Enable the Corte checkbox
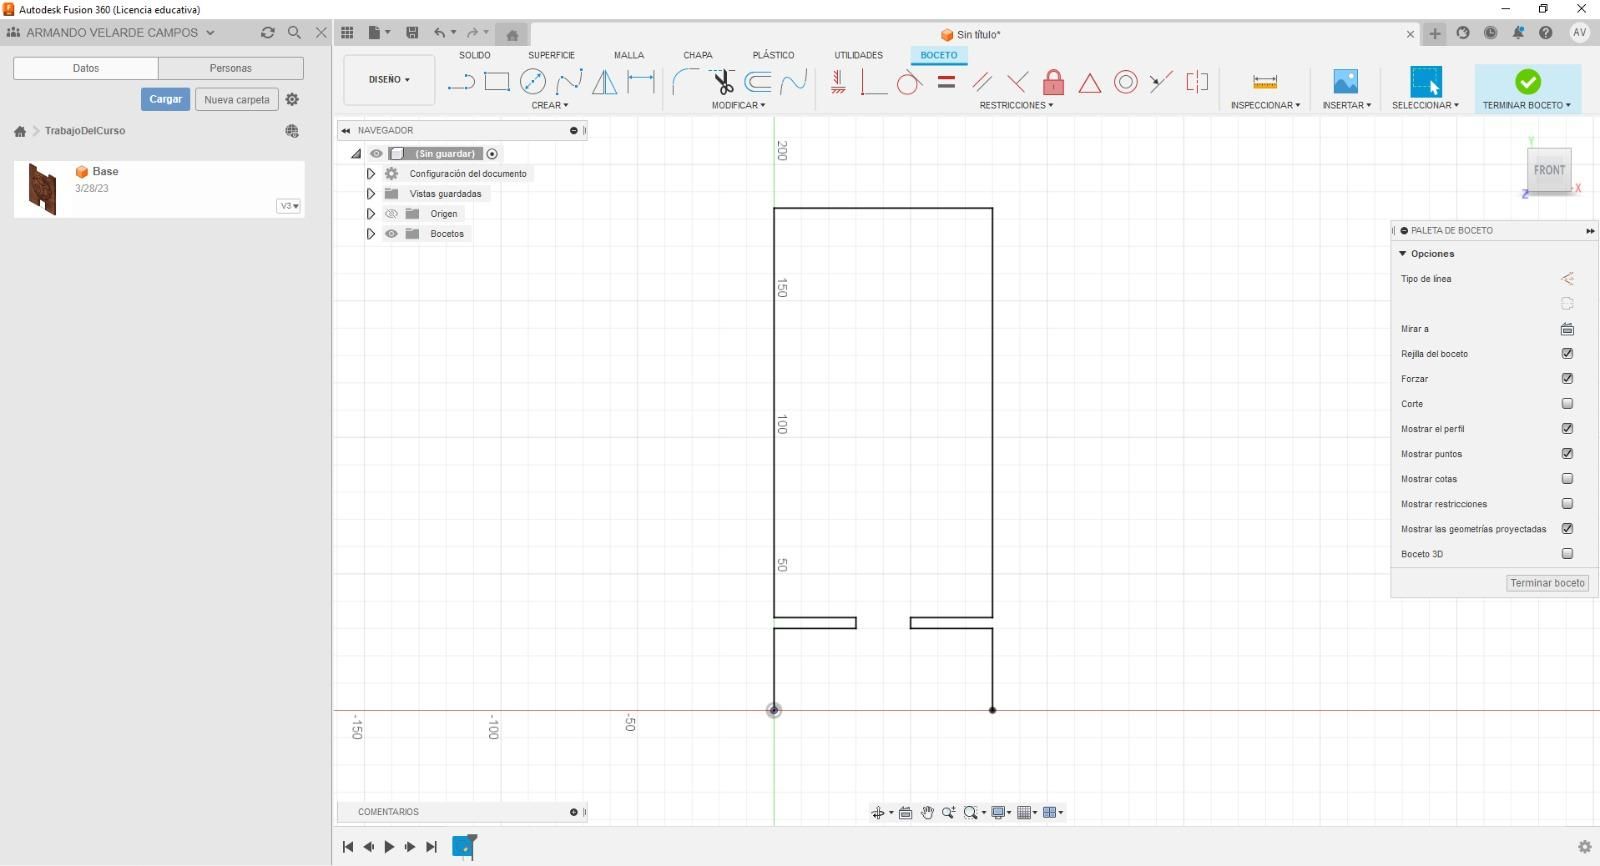Screen dimensions: 1600x866 (x=1567, y=404)
